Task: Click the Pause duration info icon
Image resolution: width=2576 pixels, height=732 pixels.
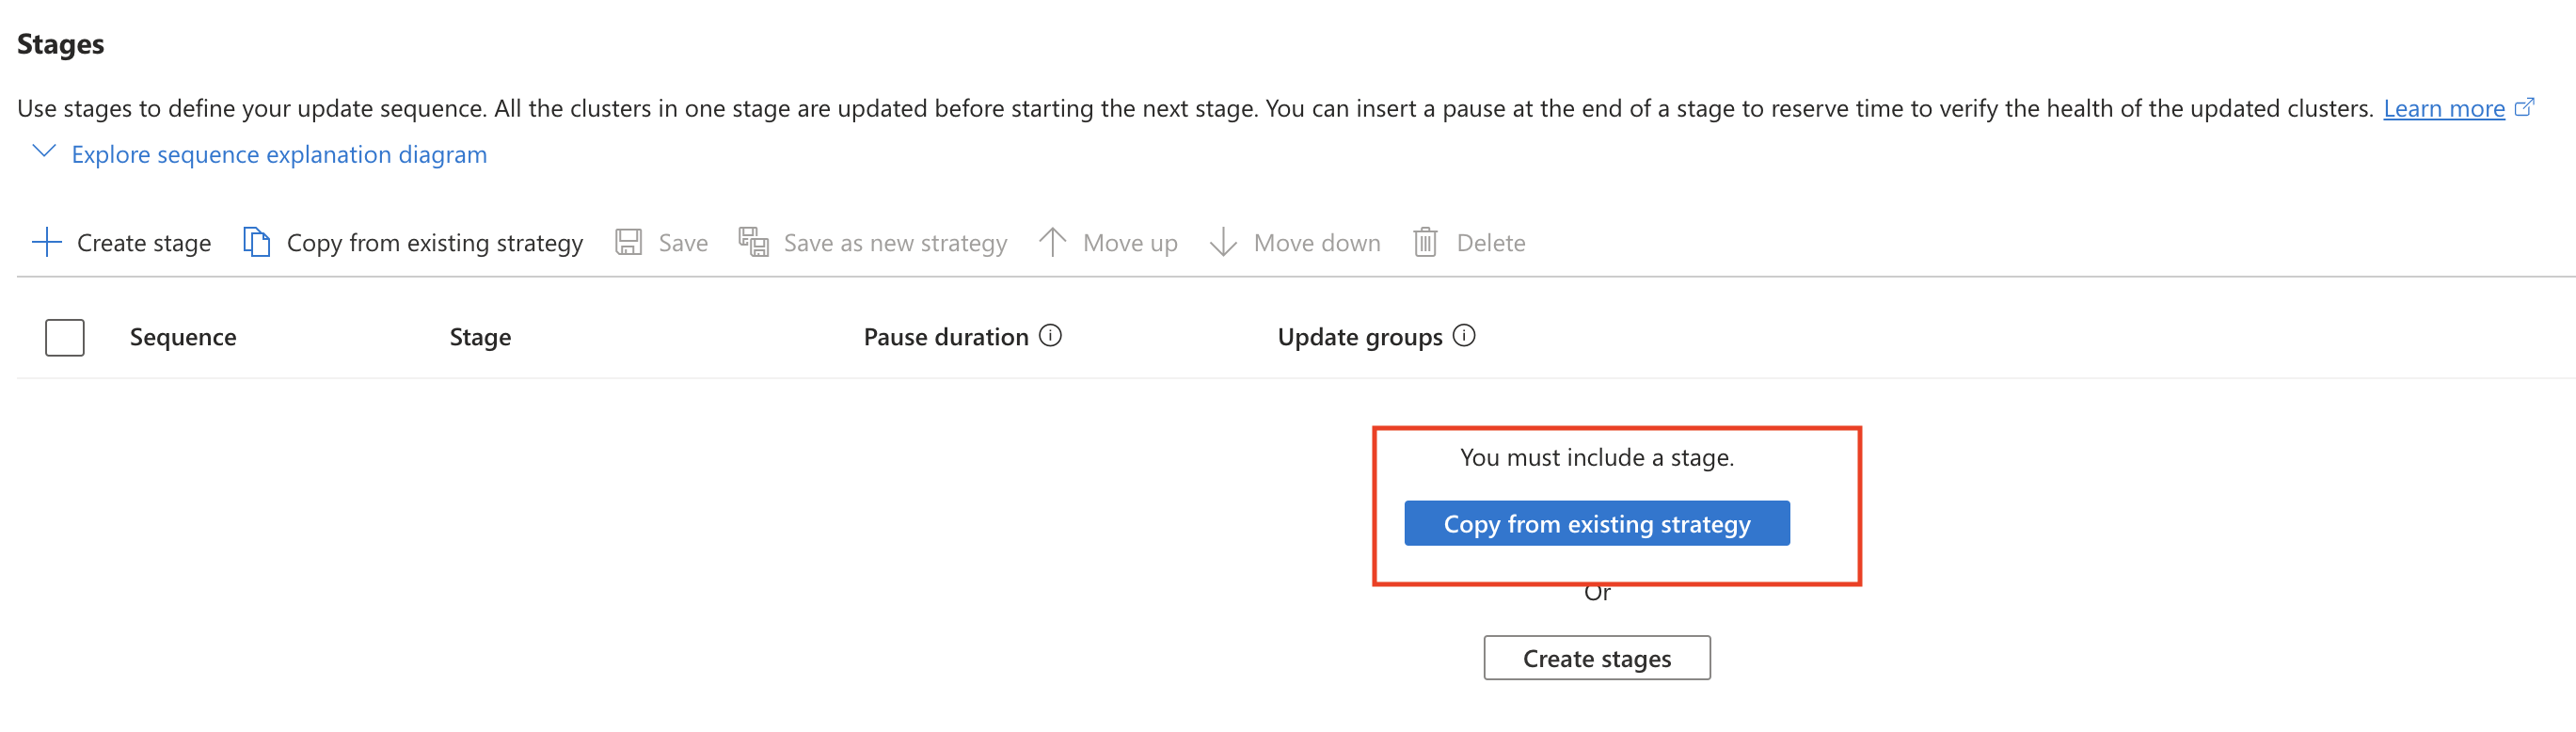Action: (x=1050, y=336)
